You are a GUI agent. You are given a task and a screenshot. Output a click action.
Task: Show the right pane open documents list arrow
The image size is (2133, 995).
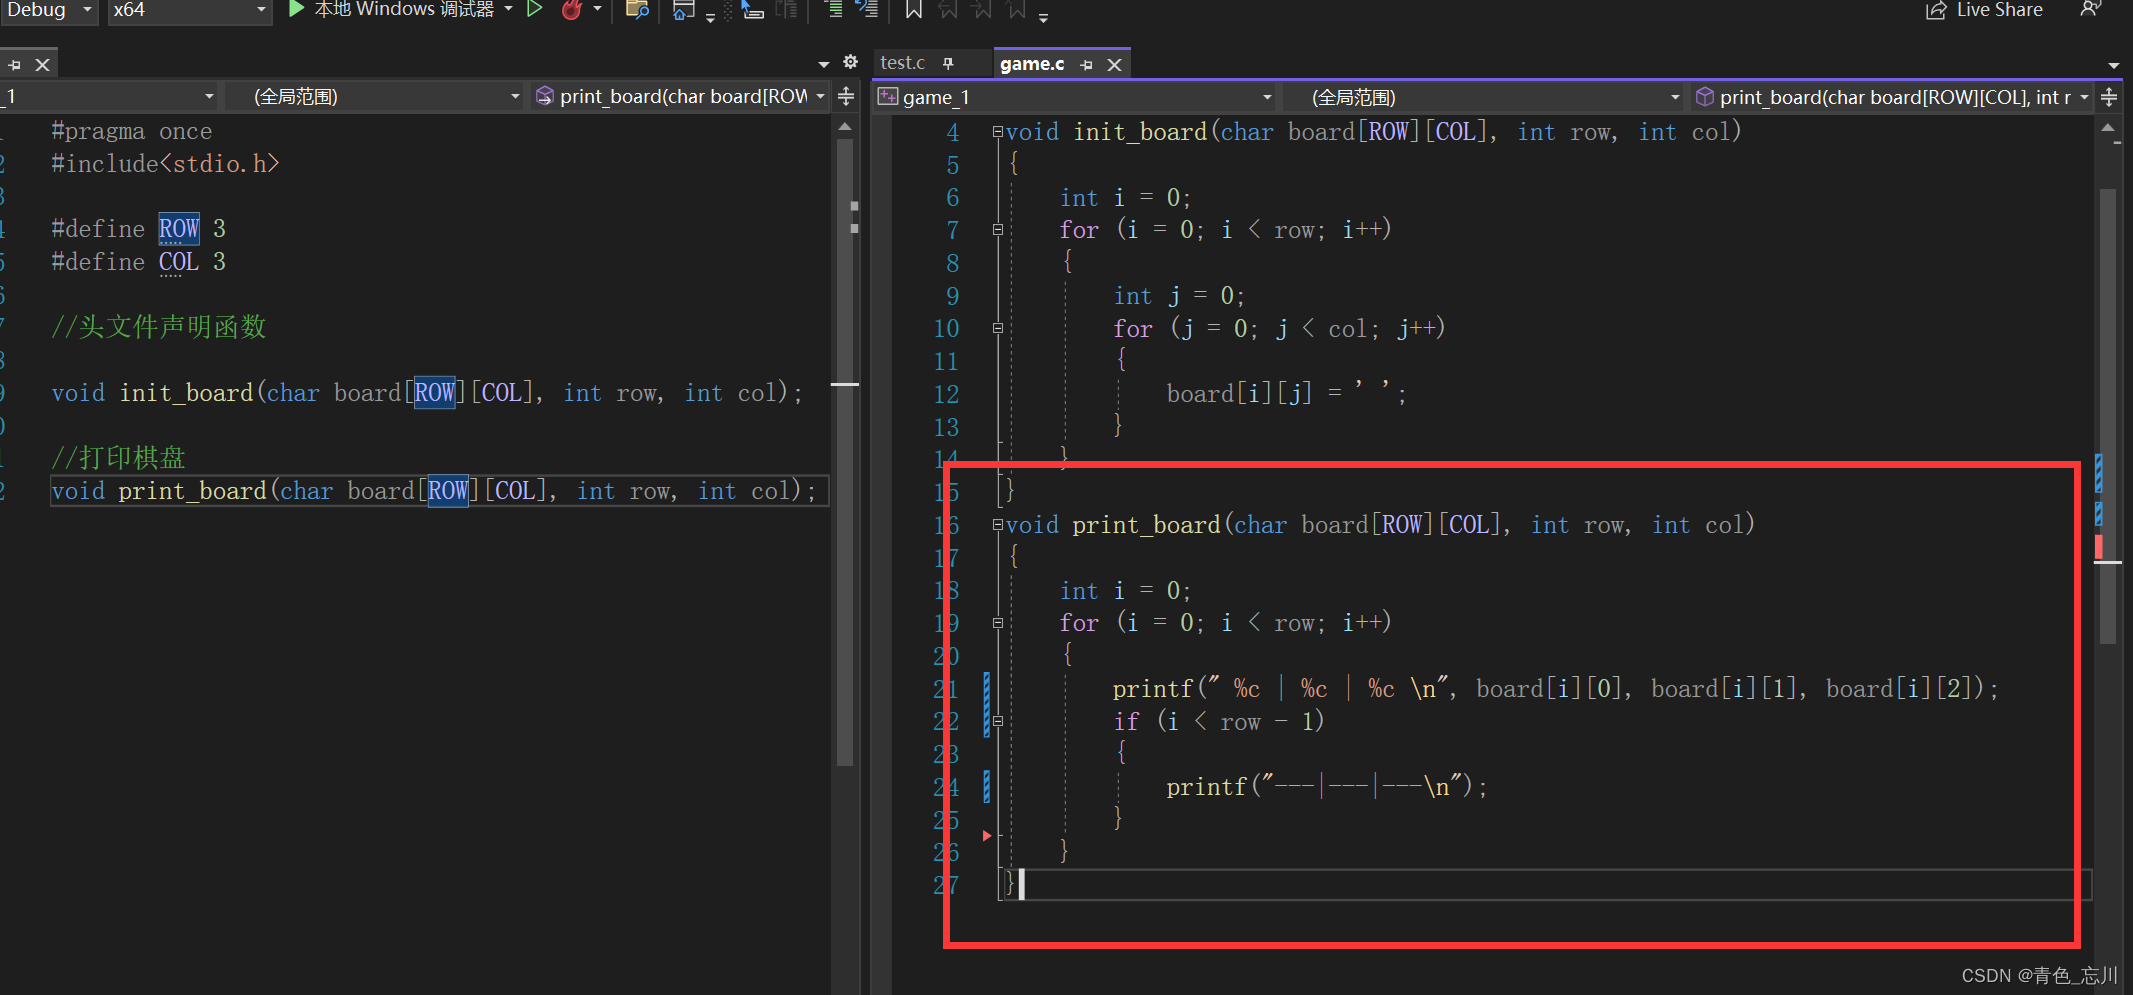click(2114, 65)
